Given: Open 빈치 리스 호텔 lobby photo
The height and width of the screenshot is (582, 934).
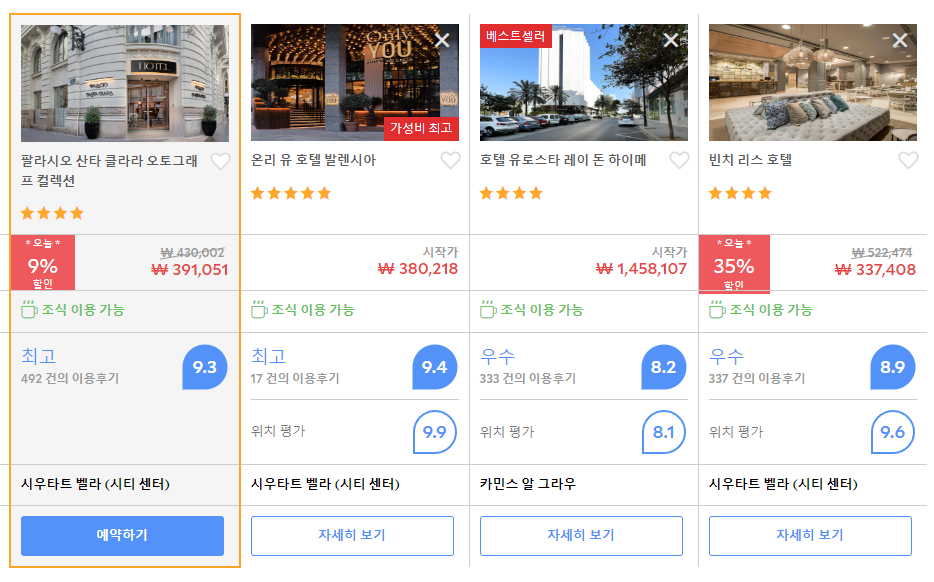Looking at the screenshot, I should [x=812, y=82].
